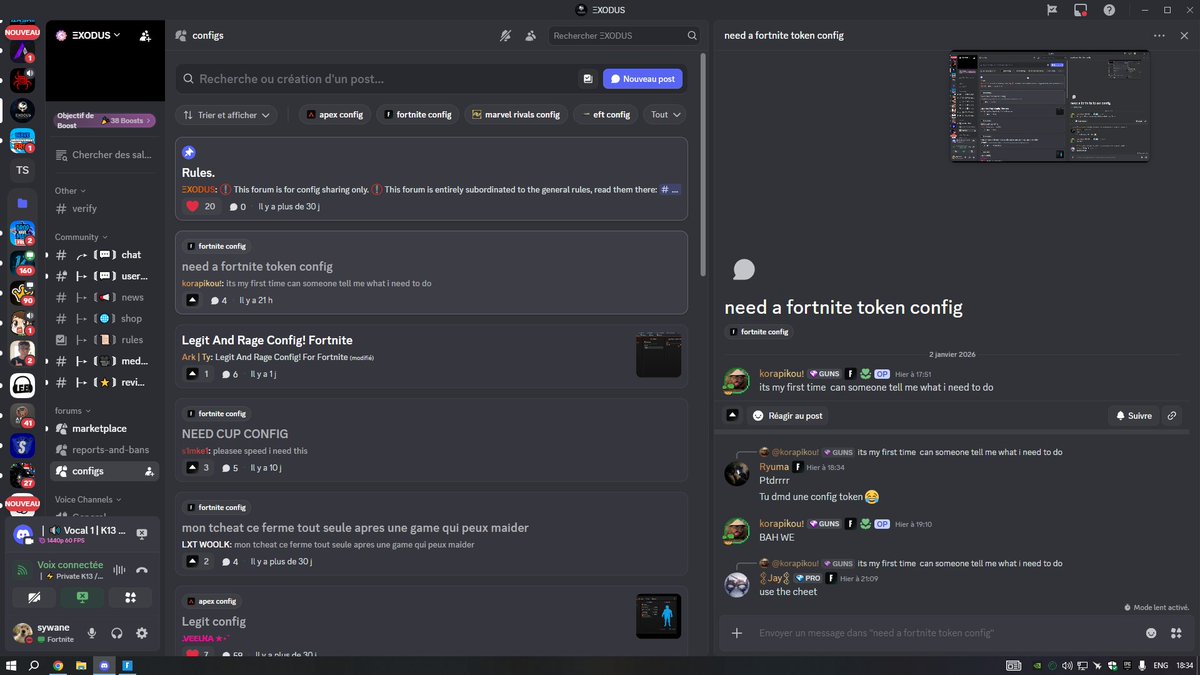
Task: Attach image icon in post search bar
Action: pyautogui.click(x=588, y=79)
